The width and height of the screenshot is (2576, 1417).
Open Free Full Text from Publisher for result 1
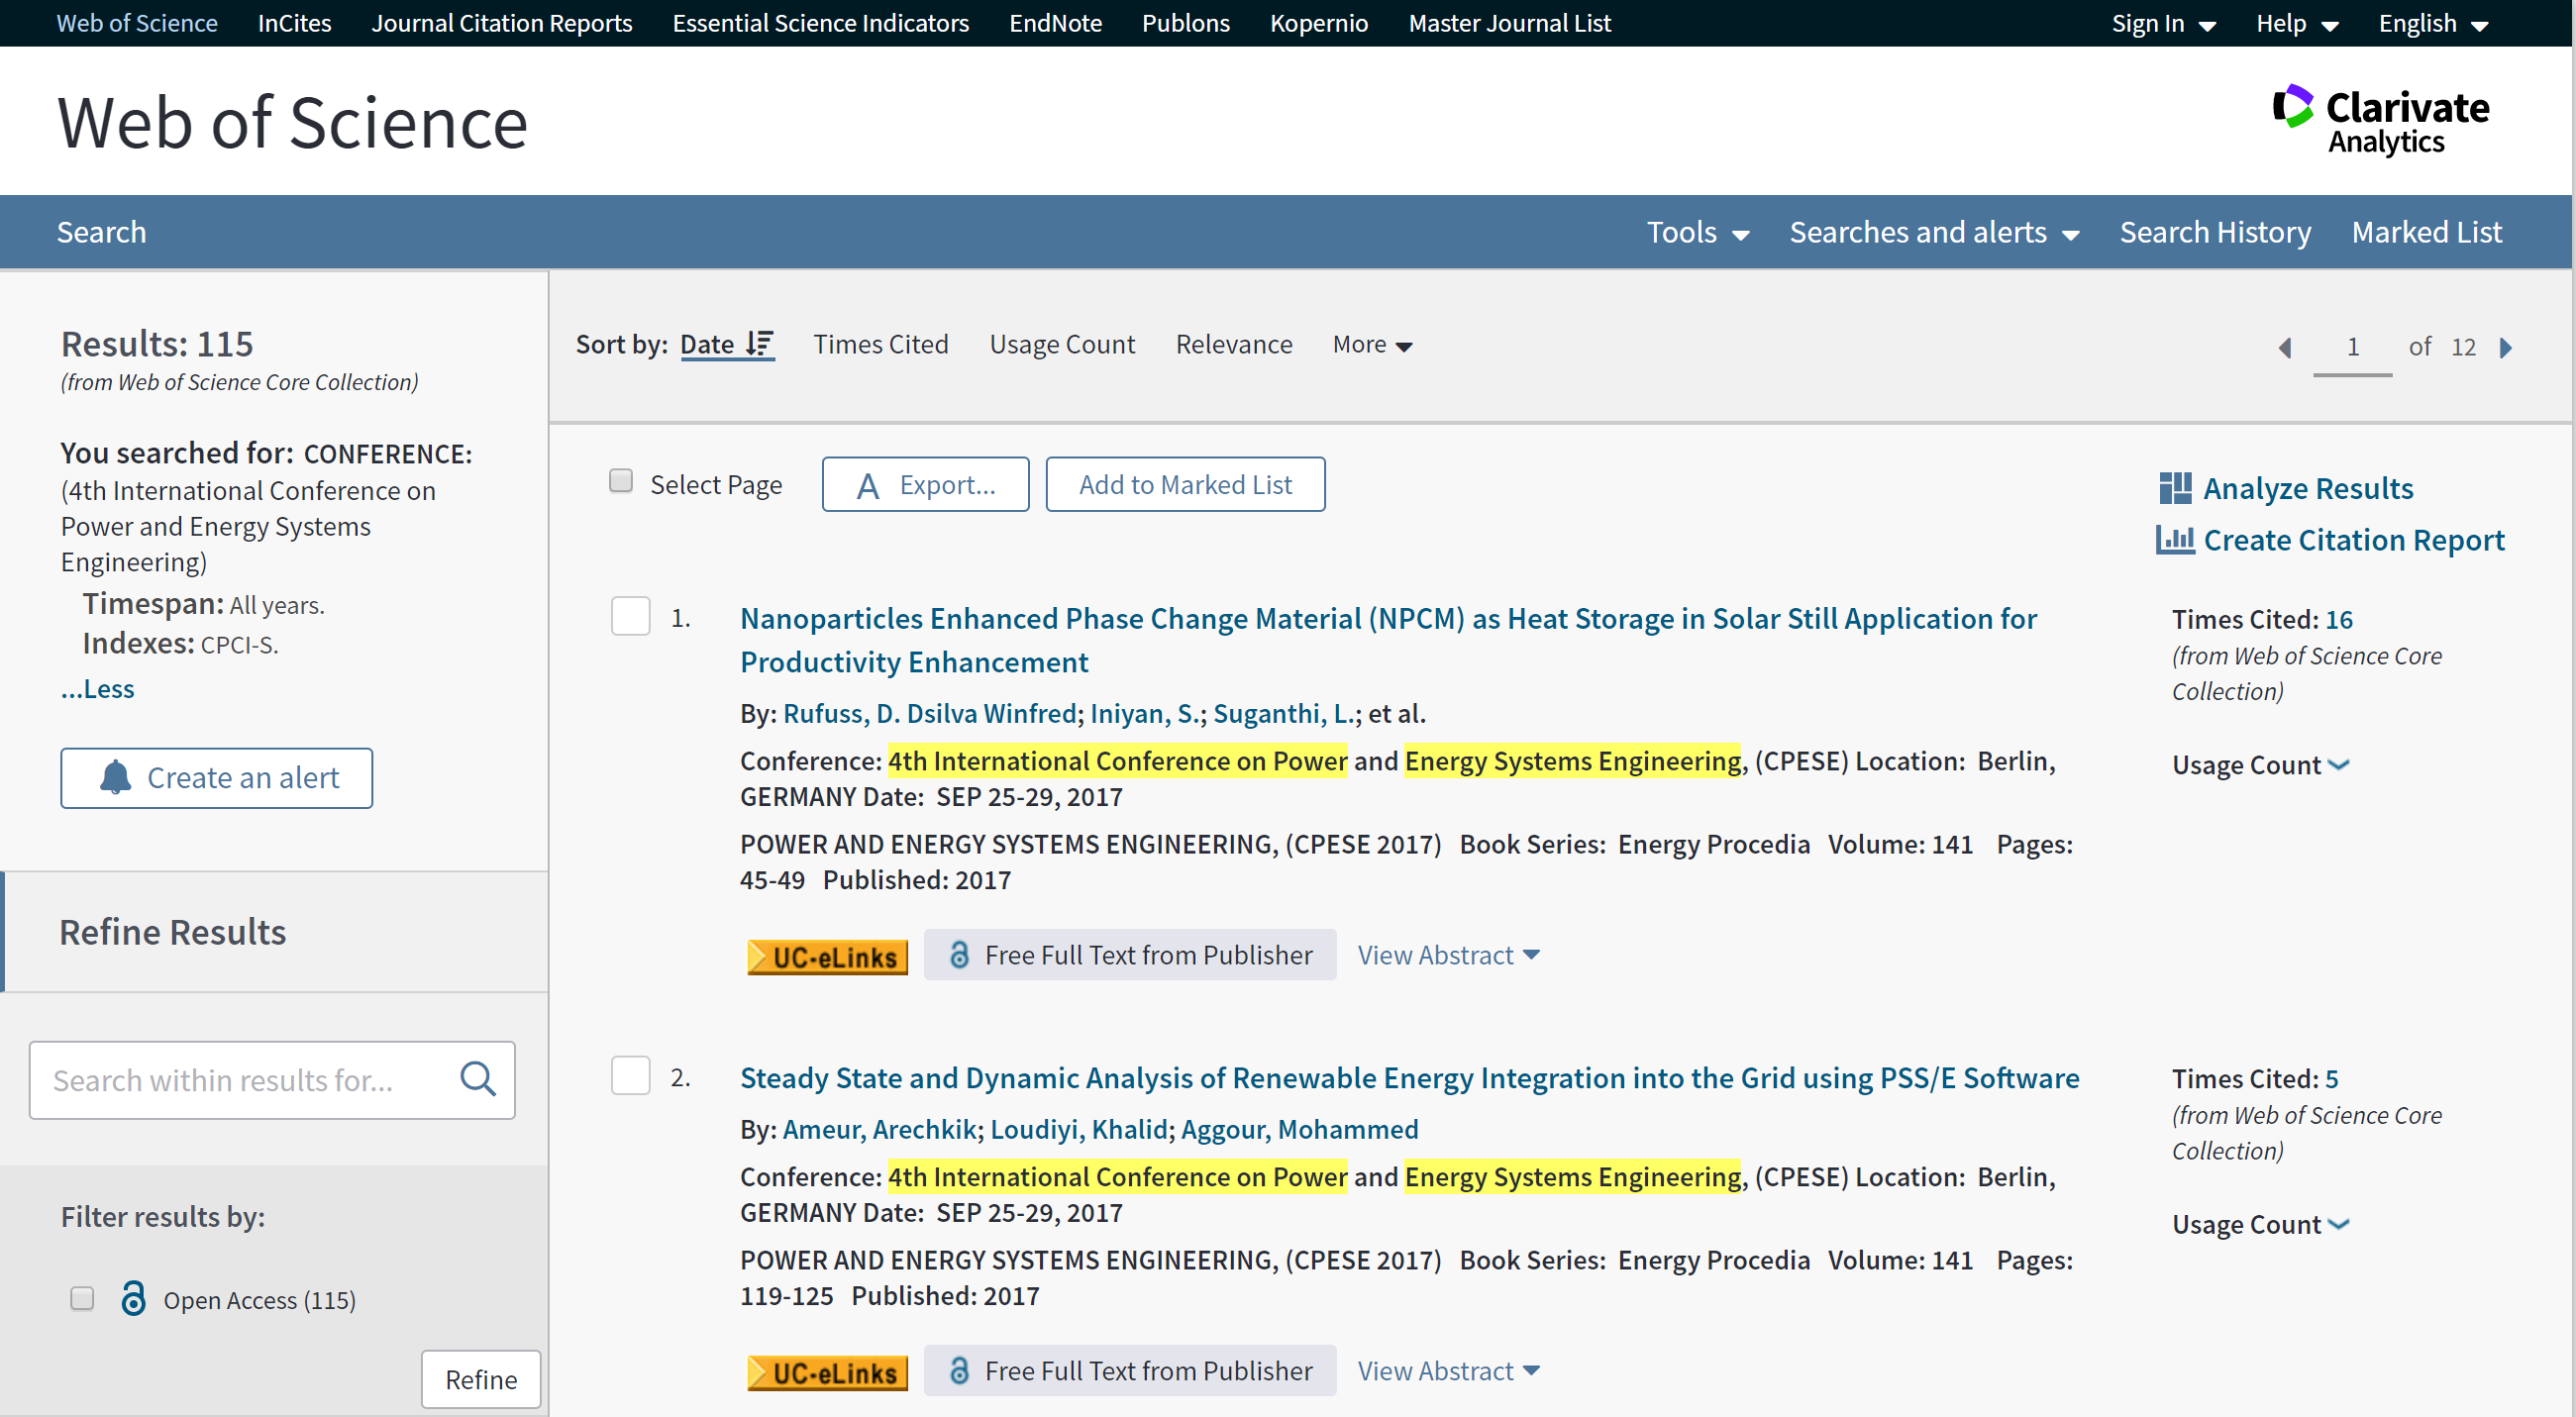point(1130,955)
